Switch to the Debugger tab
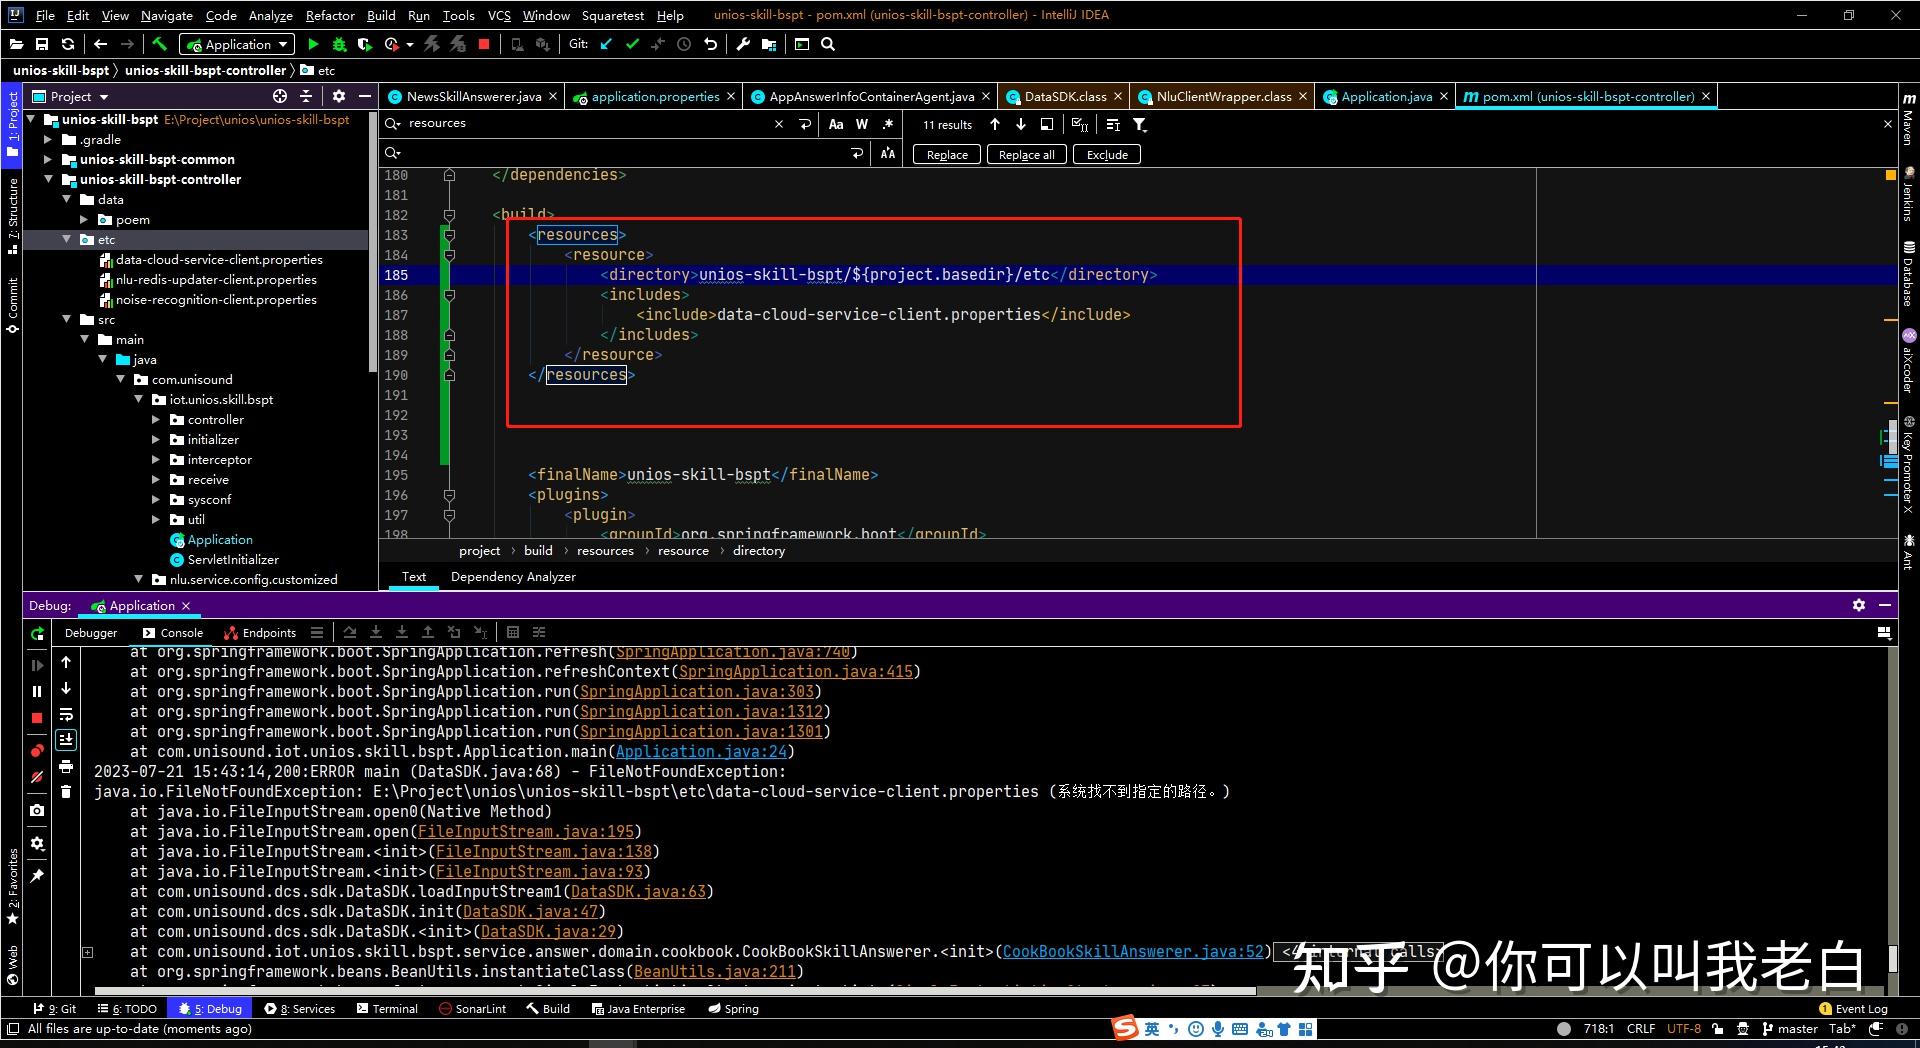This screenshot has width=1920, height=1048. (91, 633)
